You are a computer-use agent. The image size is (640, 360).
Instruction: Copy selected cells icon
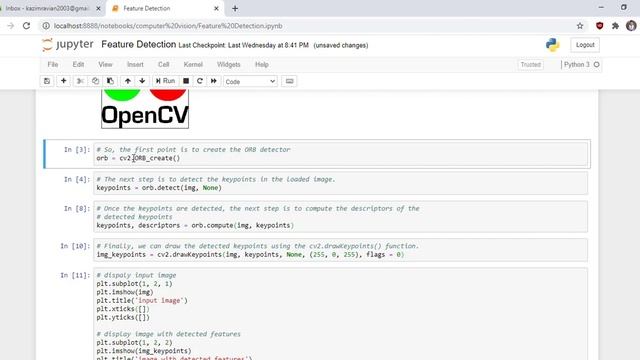click(x=95, y=81)
